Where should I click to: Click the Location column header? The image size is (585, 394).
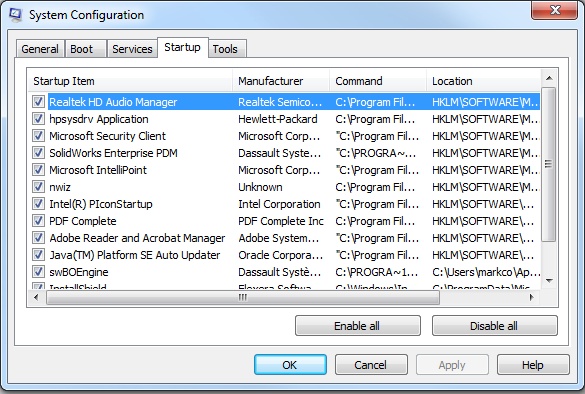coord(484,81)
